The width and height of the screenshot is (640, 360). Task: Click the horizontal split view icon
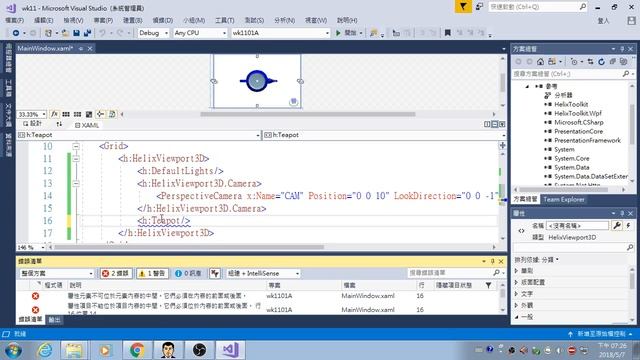(495, 124)
